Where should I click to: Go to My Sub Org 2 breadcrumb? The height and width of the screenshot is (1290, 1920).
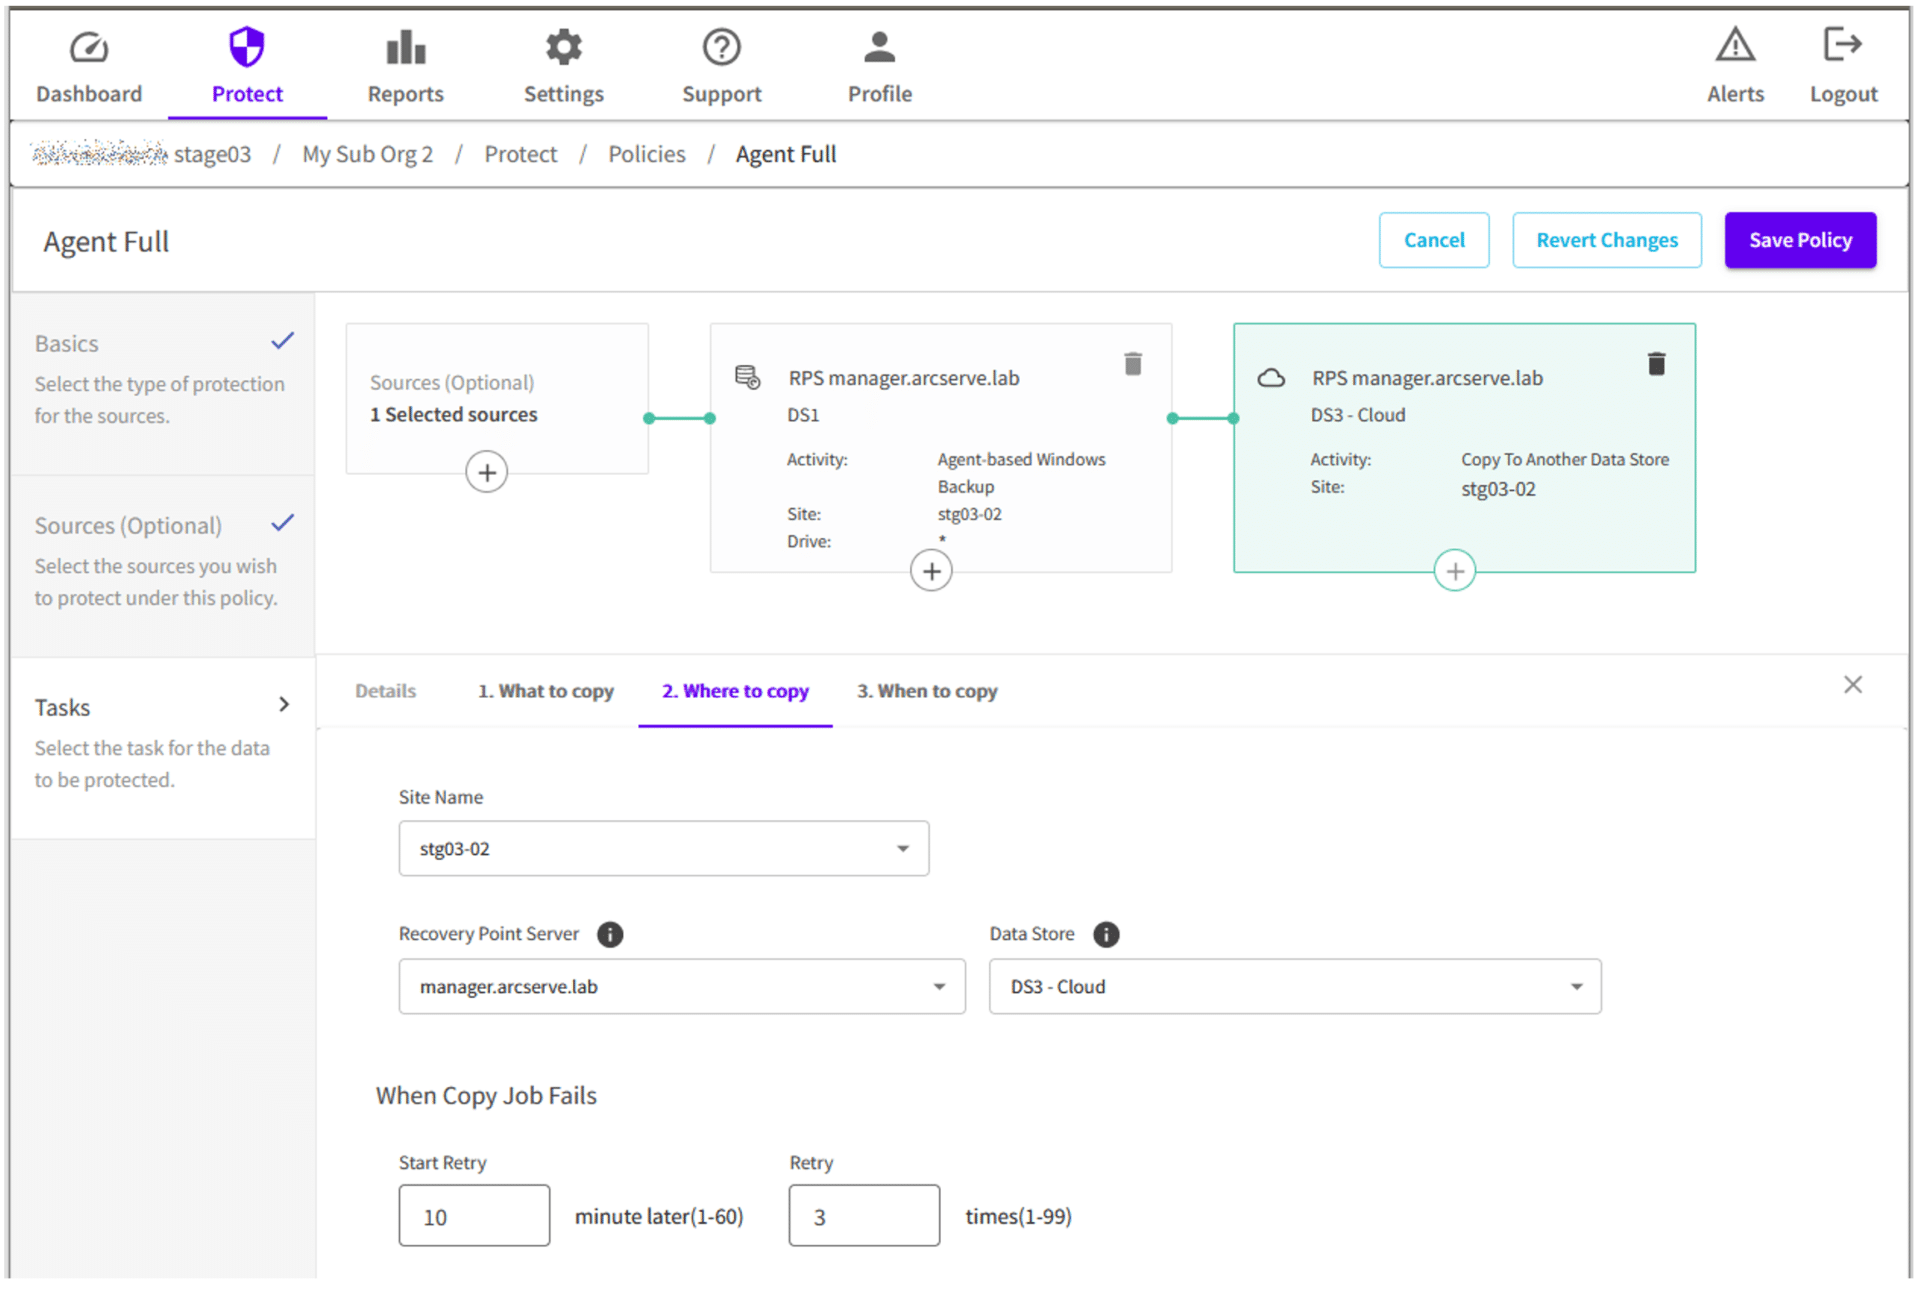367,155
